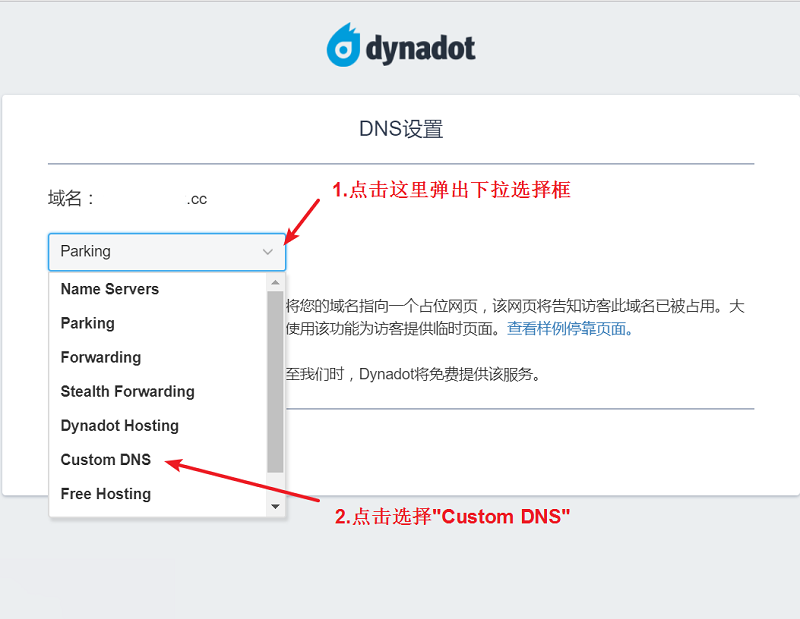Click the DNS设置 page heading
800x619 pixels.
point(400,128)
